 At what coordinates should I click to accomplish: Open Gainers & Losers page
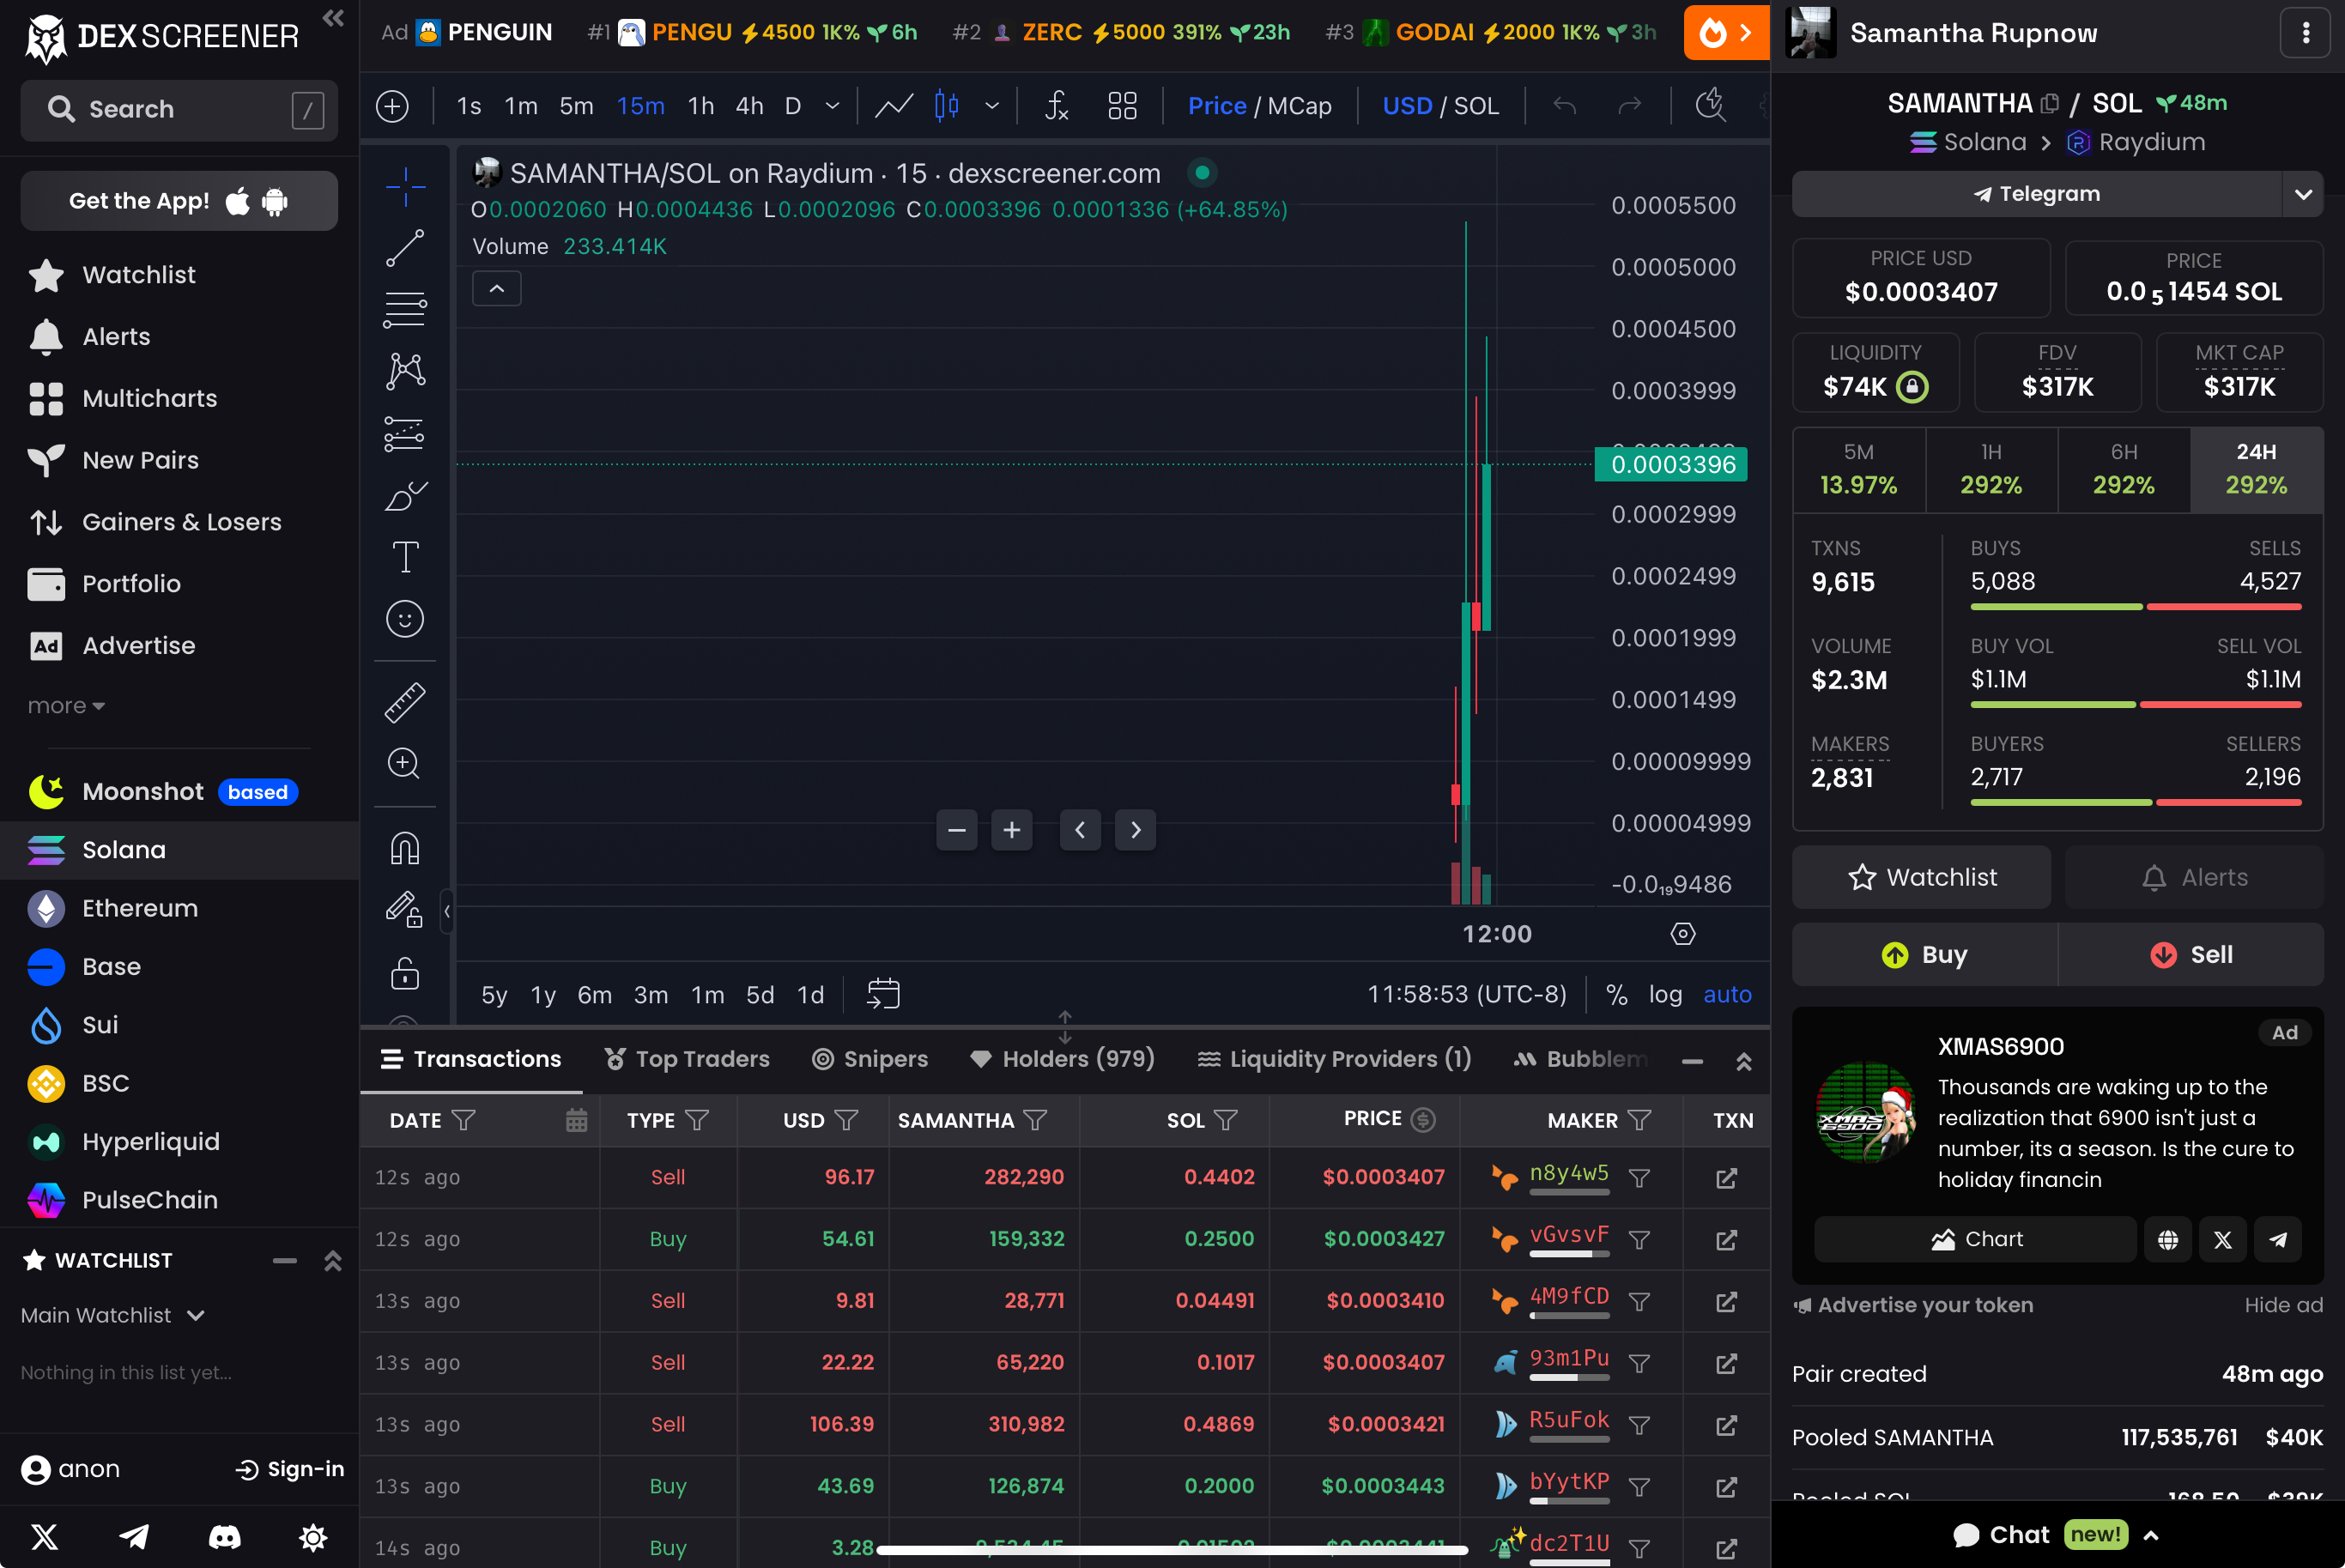tap(181, 522)
